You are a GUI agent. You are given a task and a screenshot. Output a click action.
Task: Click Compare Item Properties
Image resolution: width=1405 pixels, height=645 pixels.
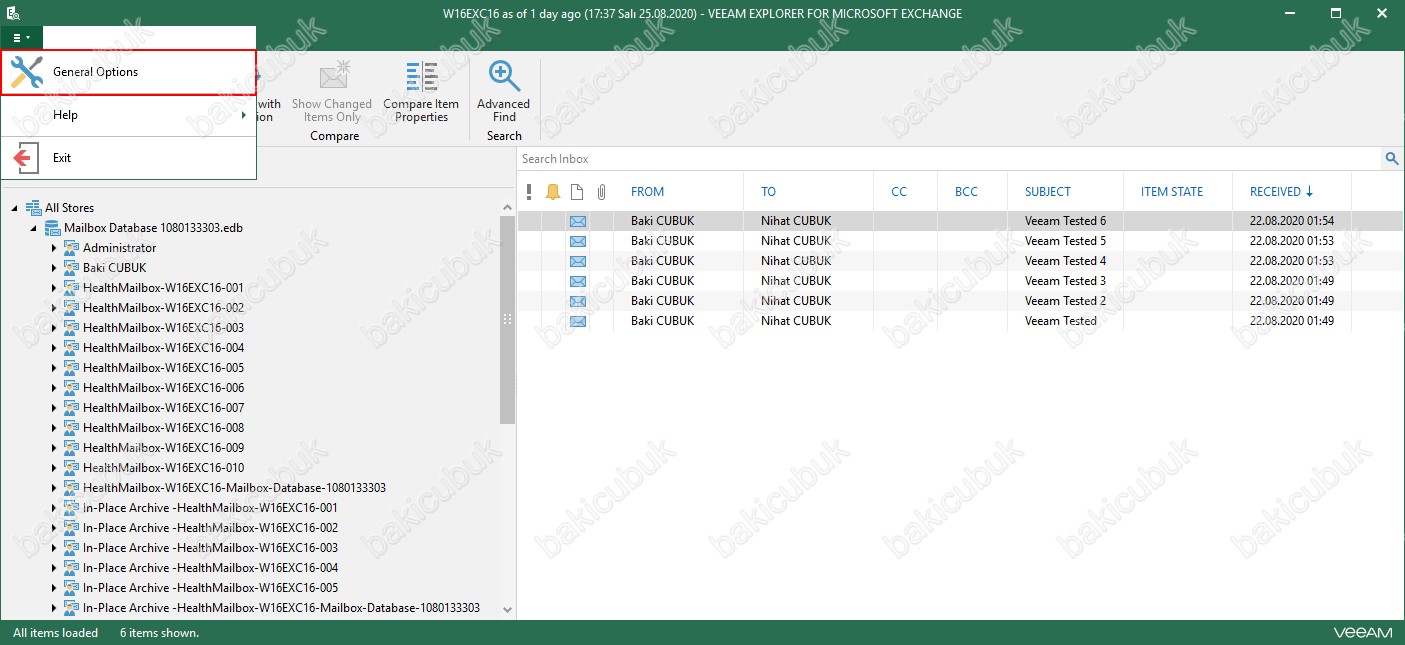point(421,92)
